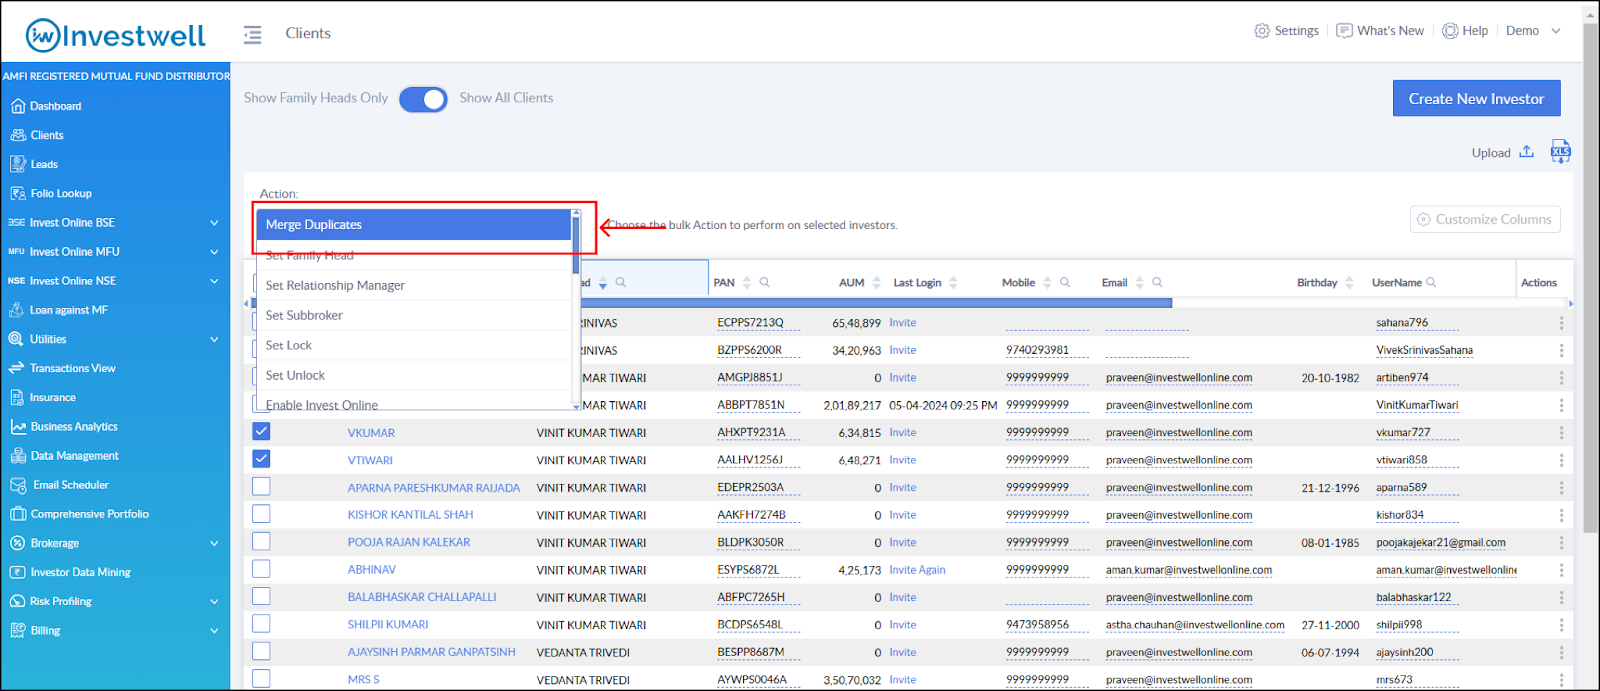Open actions menu for vkumar727 row
Viewport: 1600px width, 691px height.
[1560, 433]
